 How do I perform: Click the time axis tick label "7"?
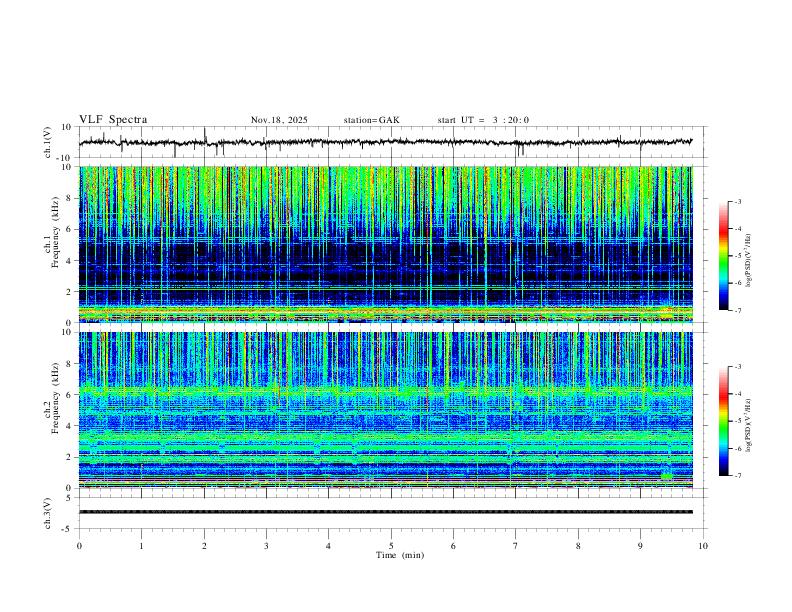tap(516, 546)
